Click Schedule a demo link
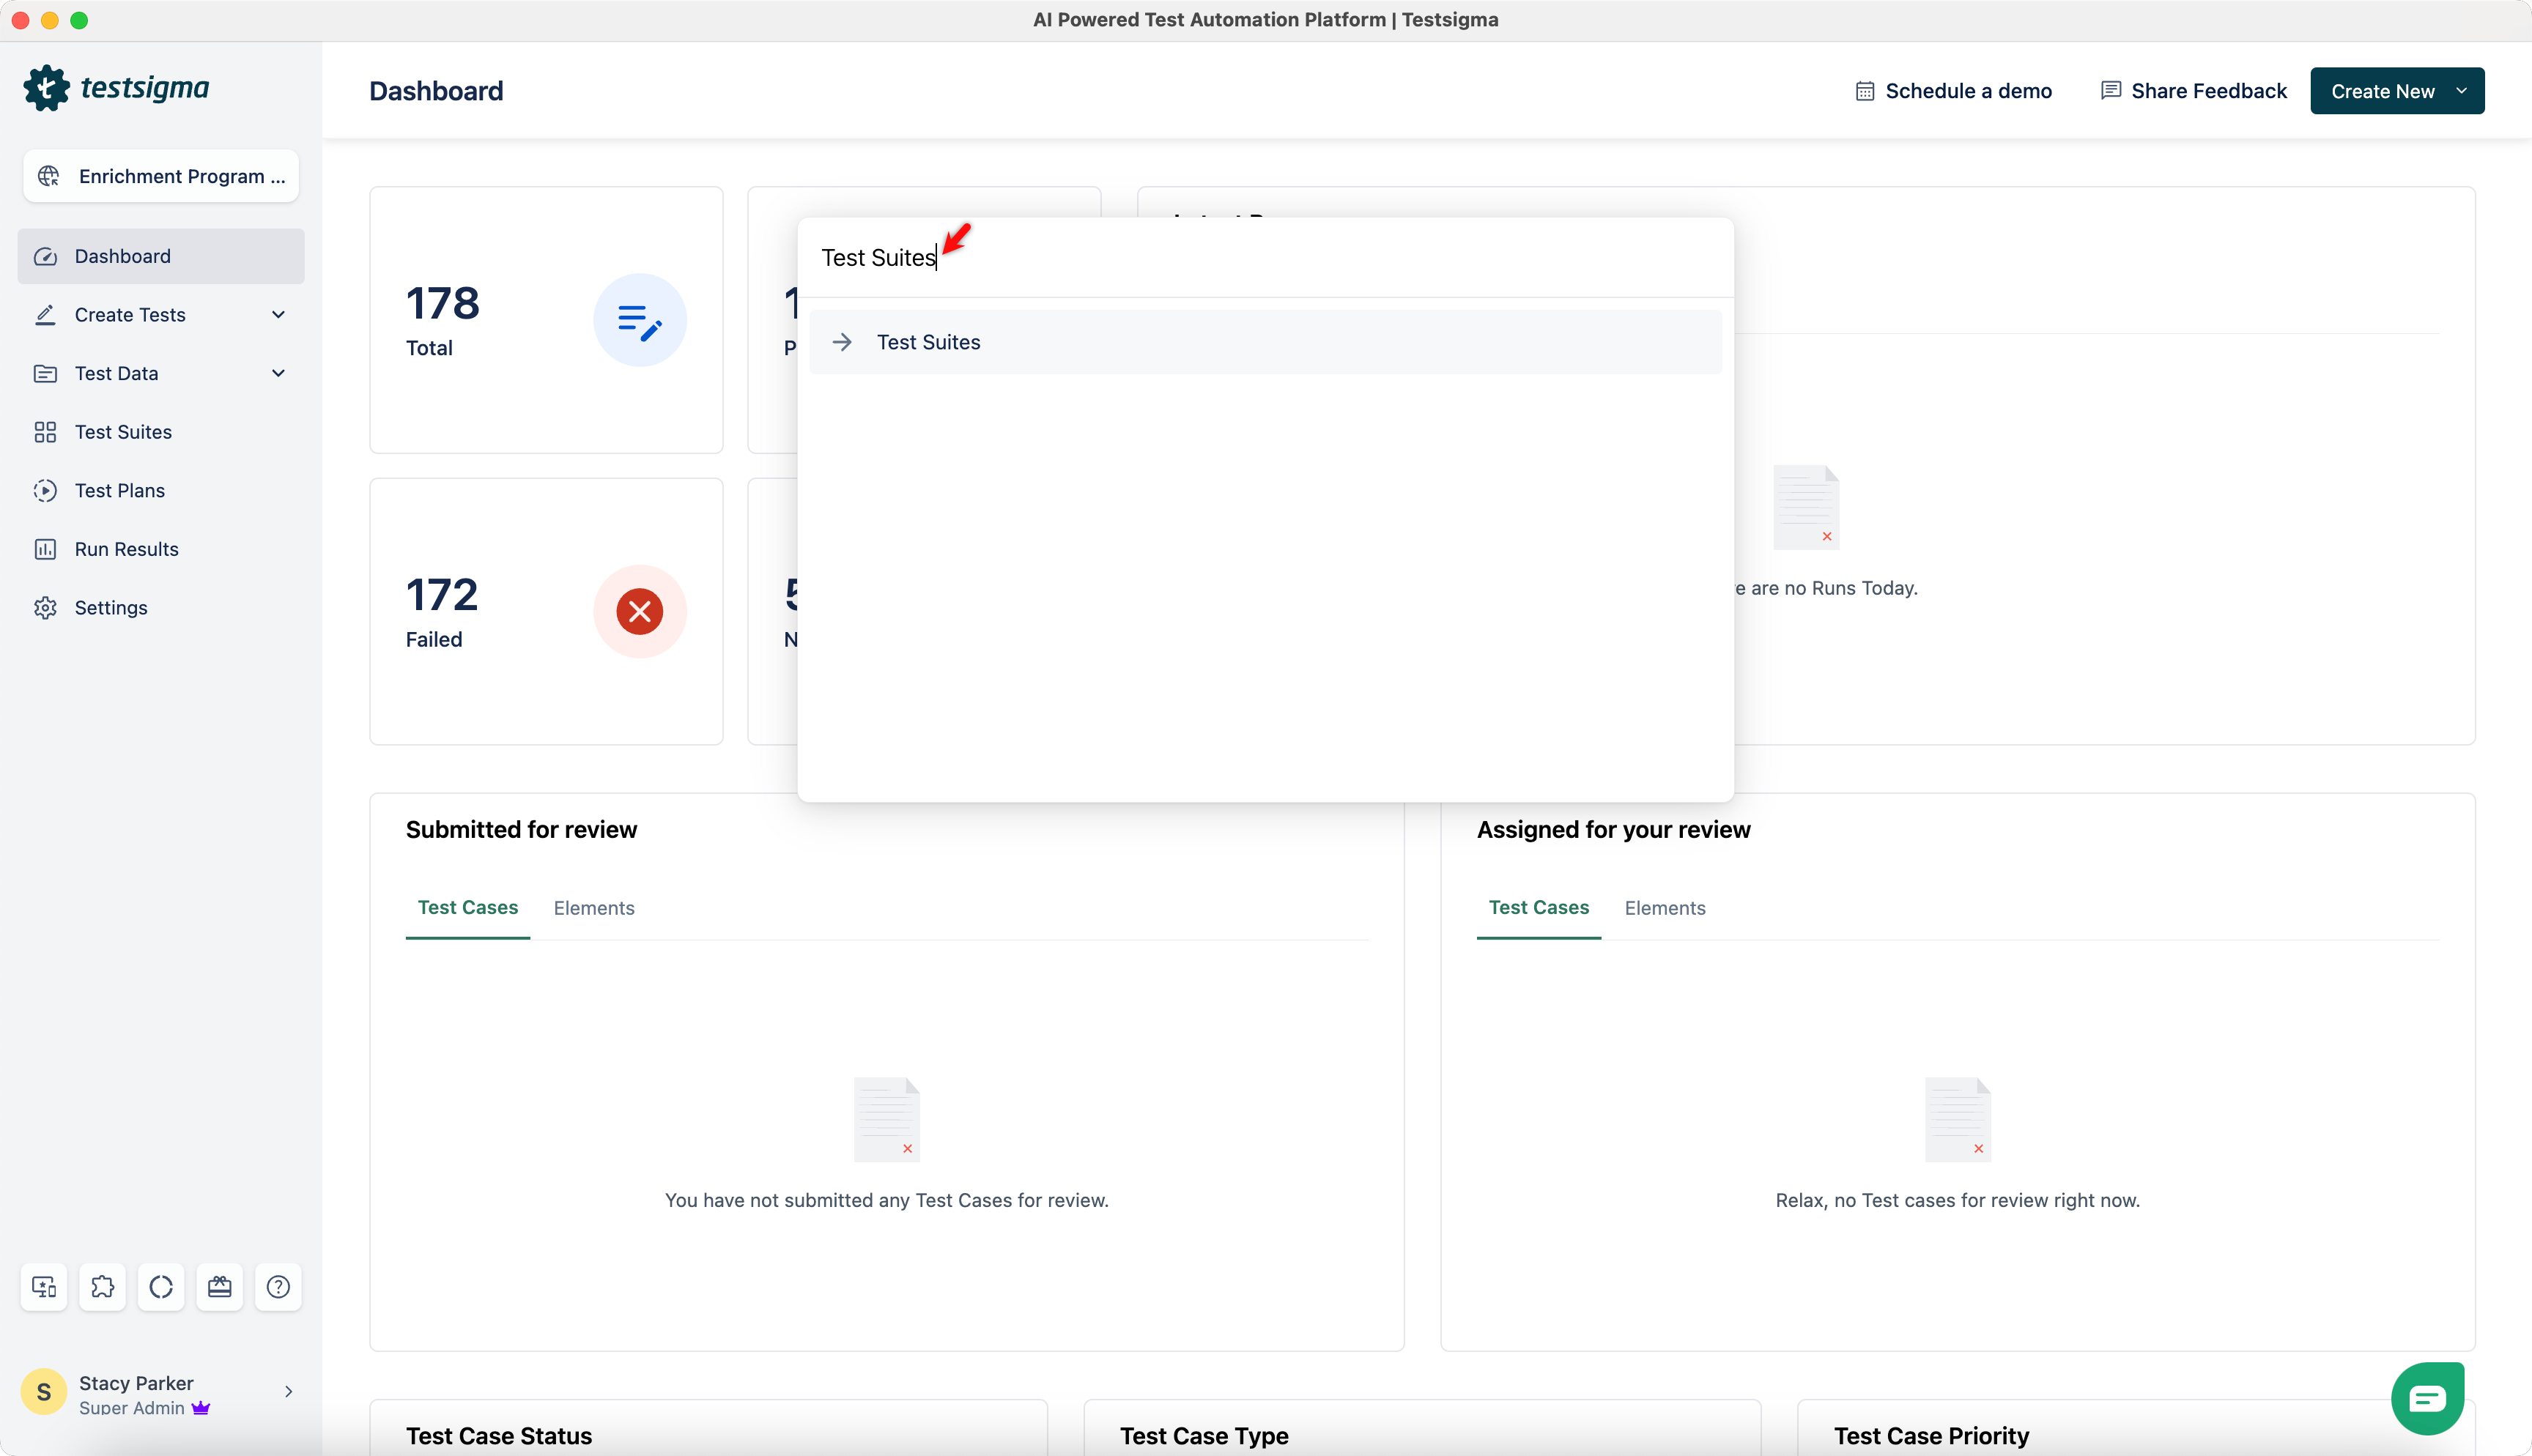 [1953, 91]
